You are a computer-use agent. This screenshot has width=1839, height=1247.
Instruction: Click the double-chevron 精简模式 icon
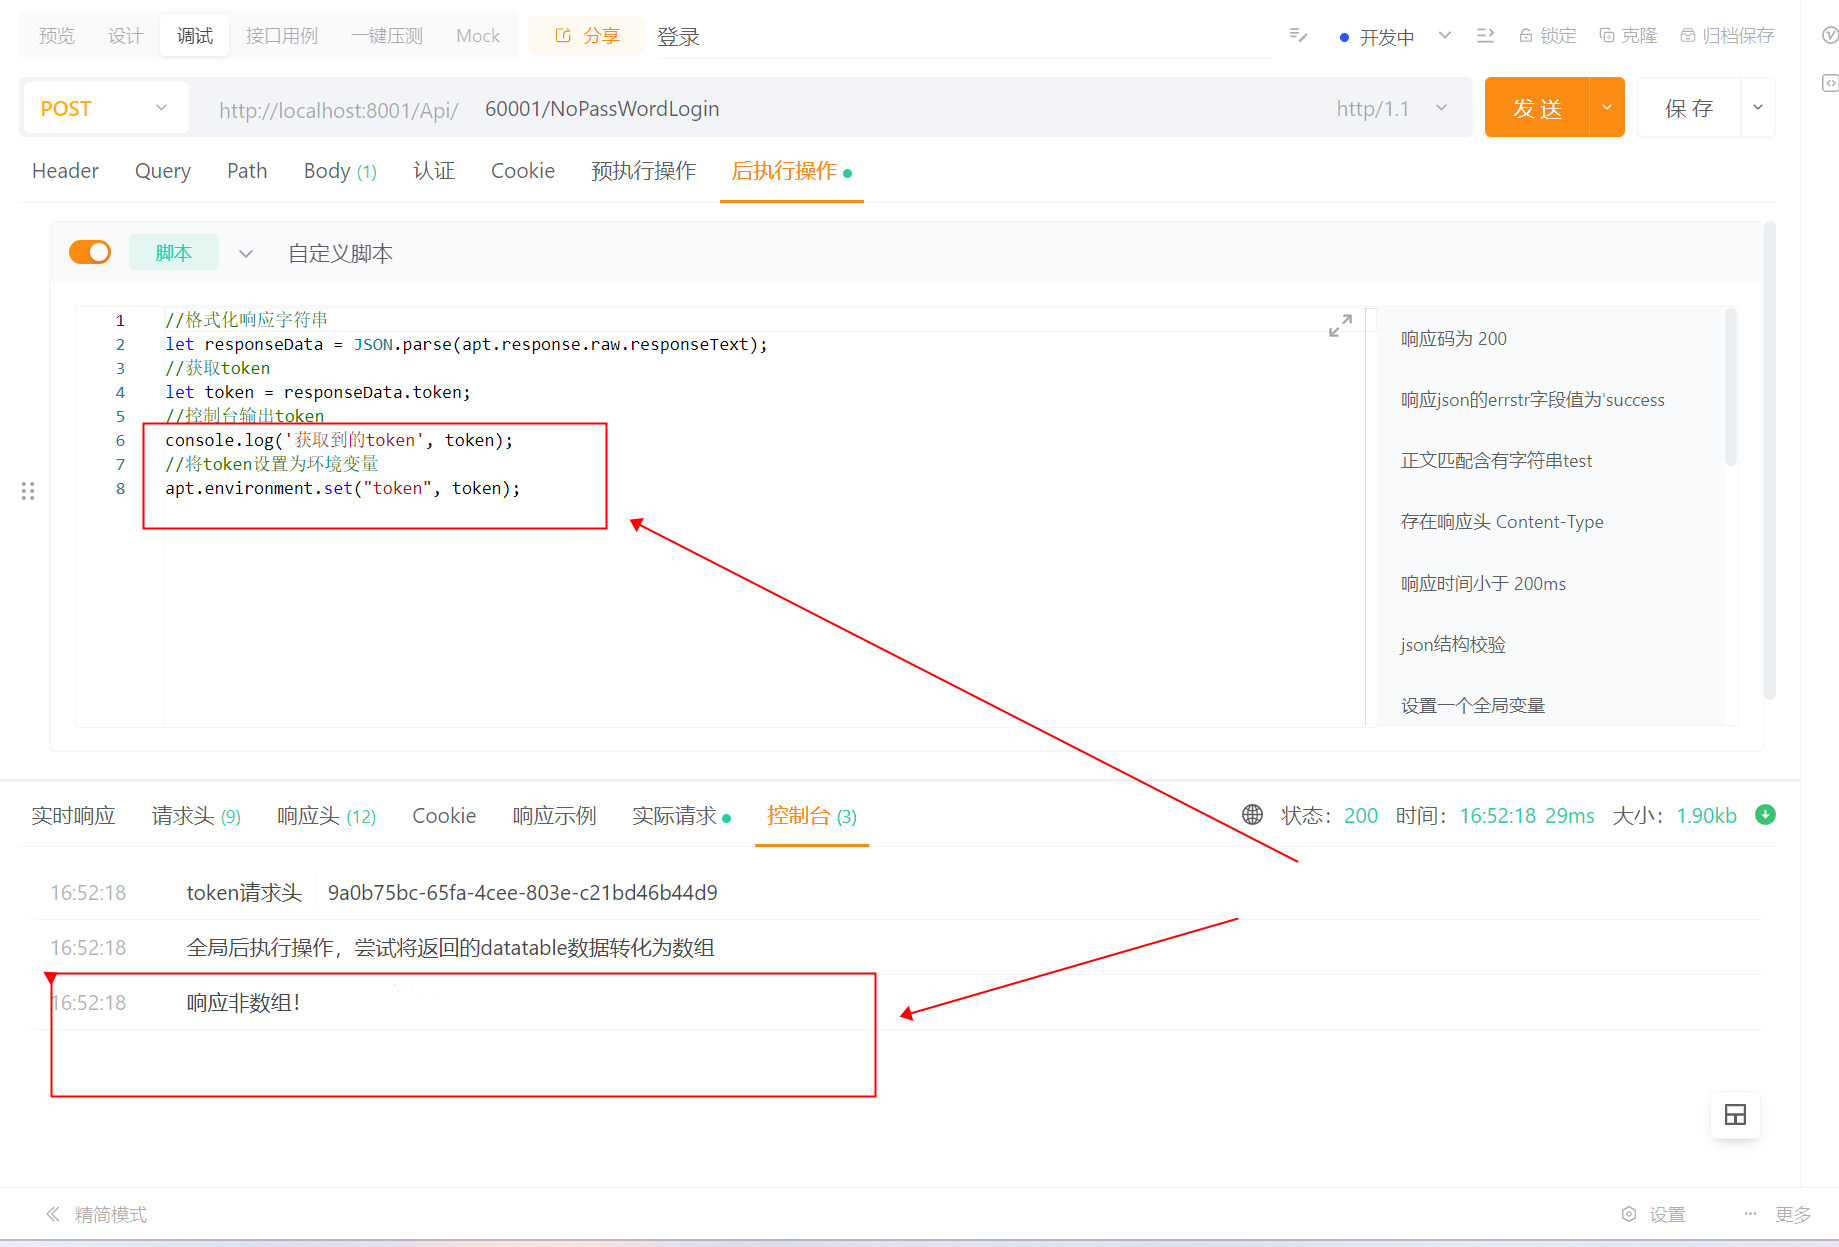tap(53, 1214)
